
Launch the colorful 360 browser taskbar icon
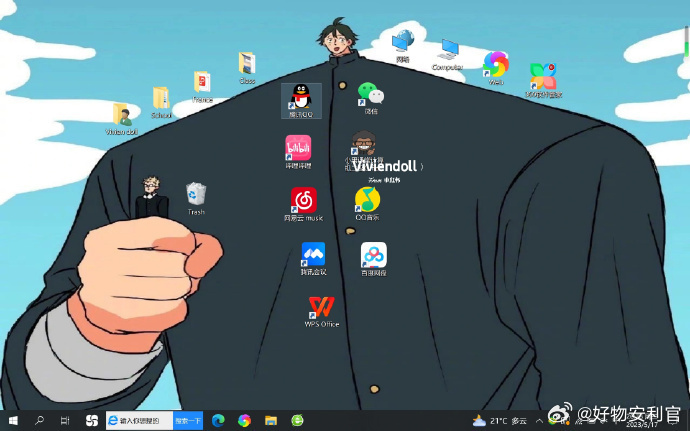point(244,421)
